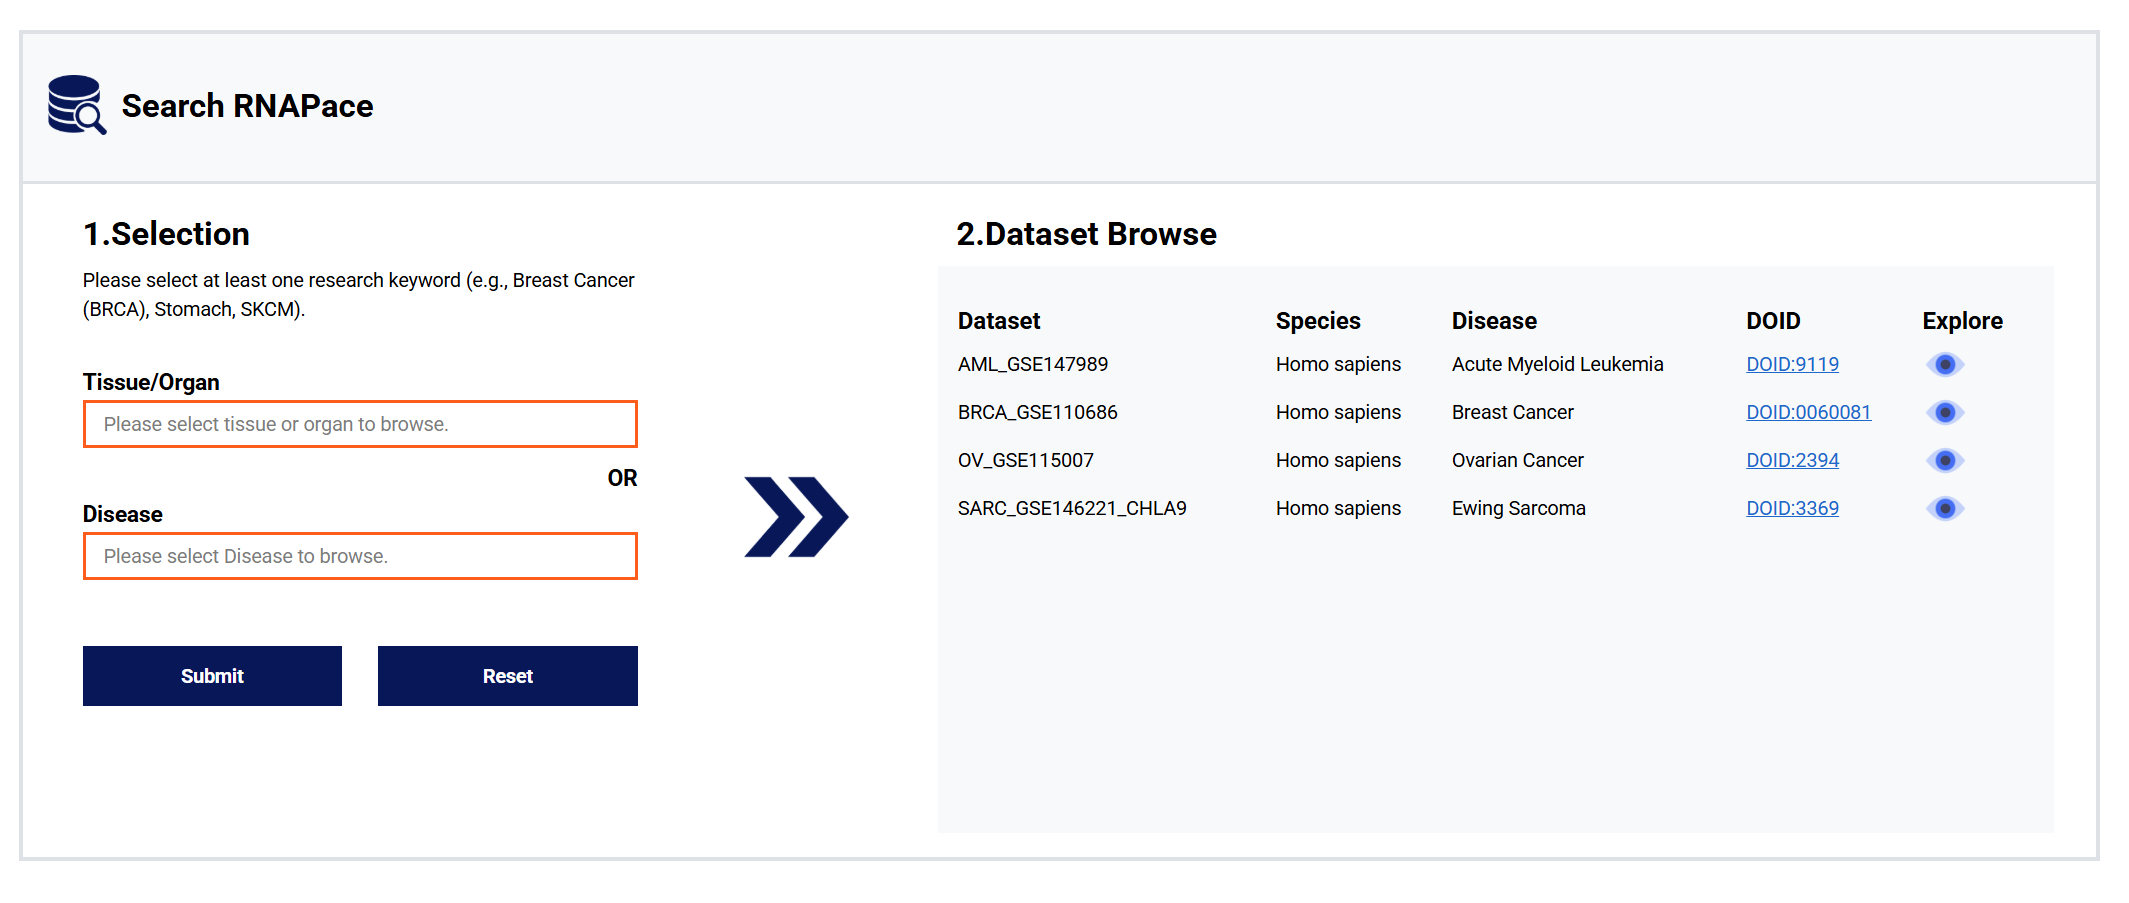The image size is (2129, 903).
Task: Open the Disease selection dropdown
Action: click(360, 556)
